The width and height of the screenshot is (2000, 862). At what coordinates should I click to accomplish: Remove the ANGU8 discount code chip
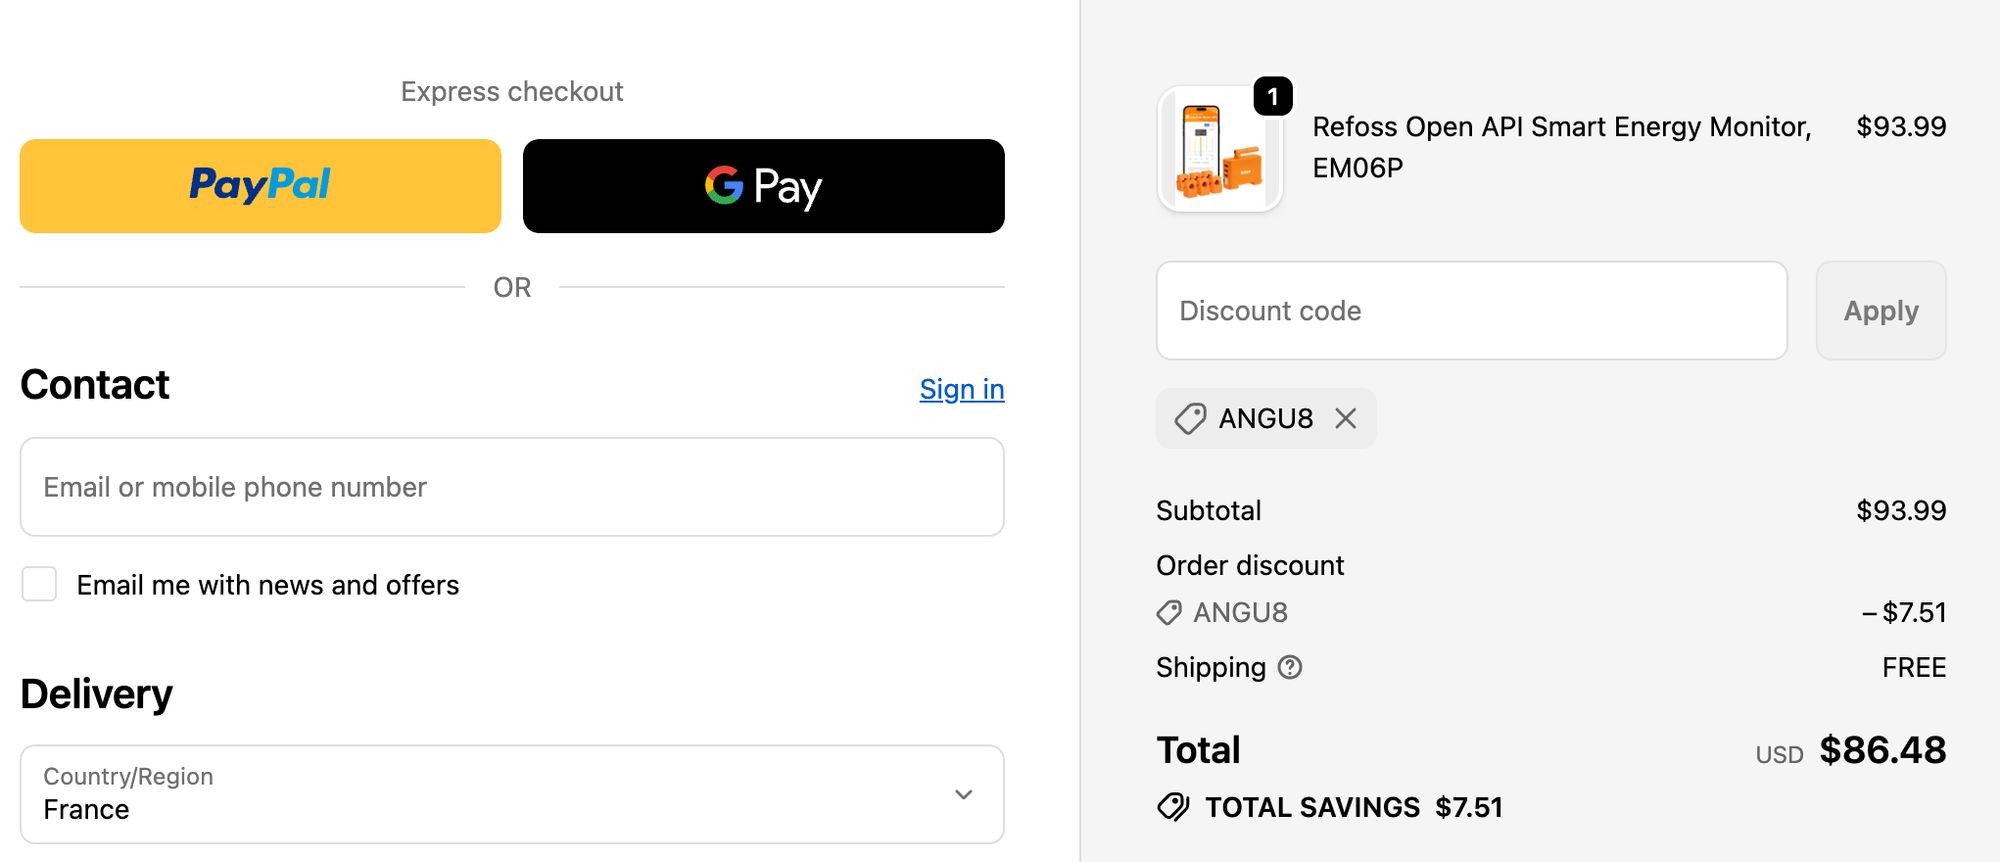pyautogui.click(x=1346, y=418)
